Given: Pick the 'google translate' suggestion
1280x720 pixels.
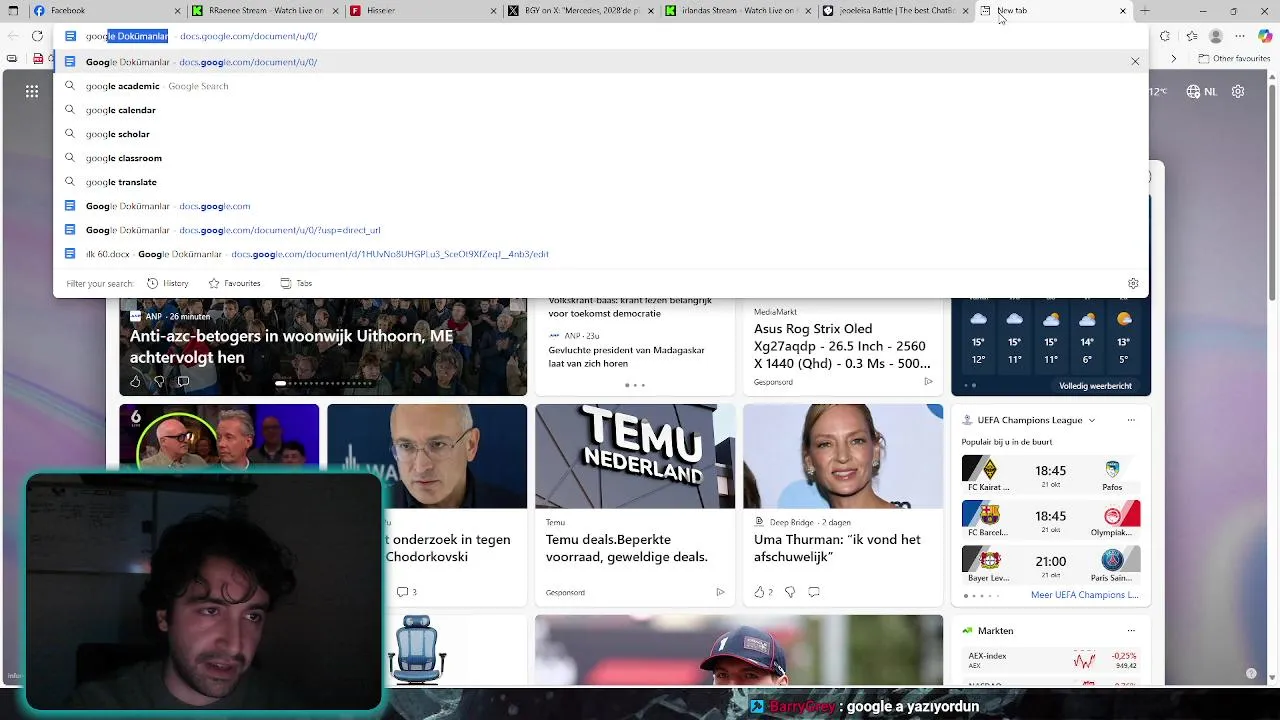Looking at the screenshot, I should coord(600,182).
